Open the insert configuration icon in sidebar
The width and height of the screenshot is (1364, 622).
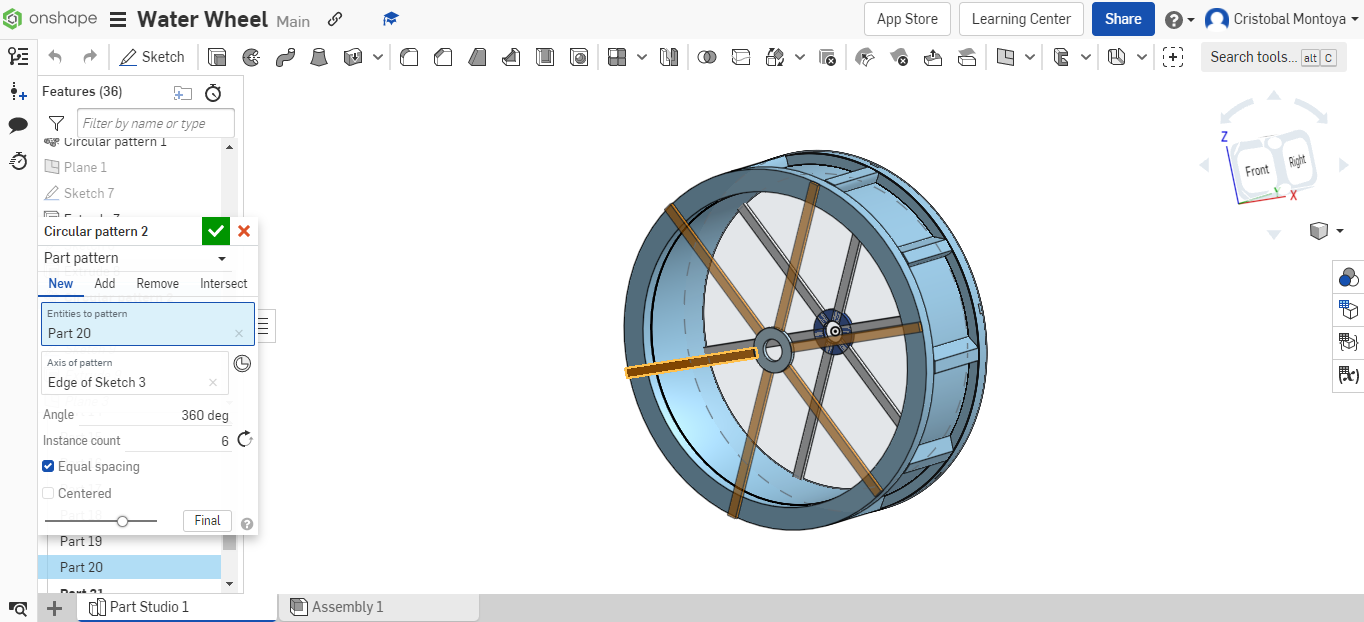coord(18,92)
